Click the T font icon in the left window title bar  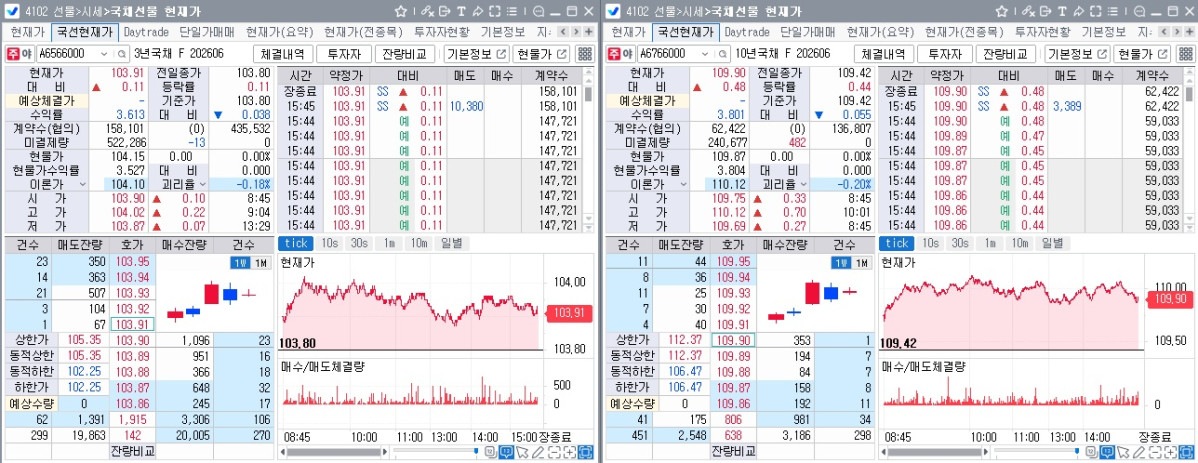(x=461, y=11)
